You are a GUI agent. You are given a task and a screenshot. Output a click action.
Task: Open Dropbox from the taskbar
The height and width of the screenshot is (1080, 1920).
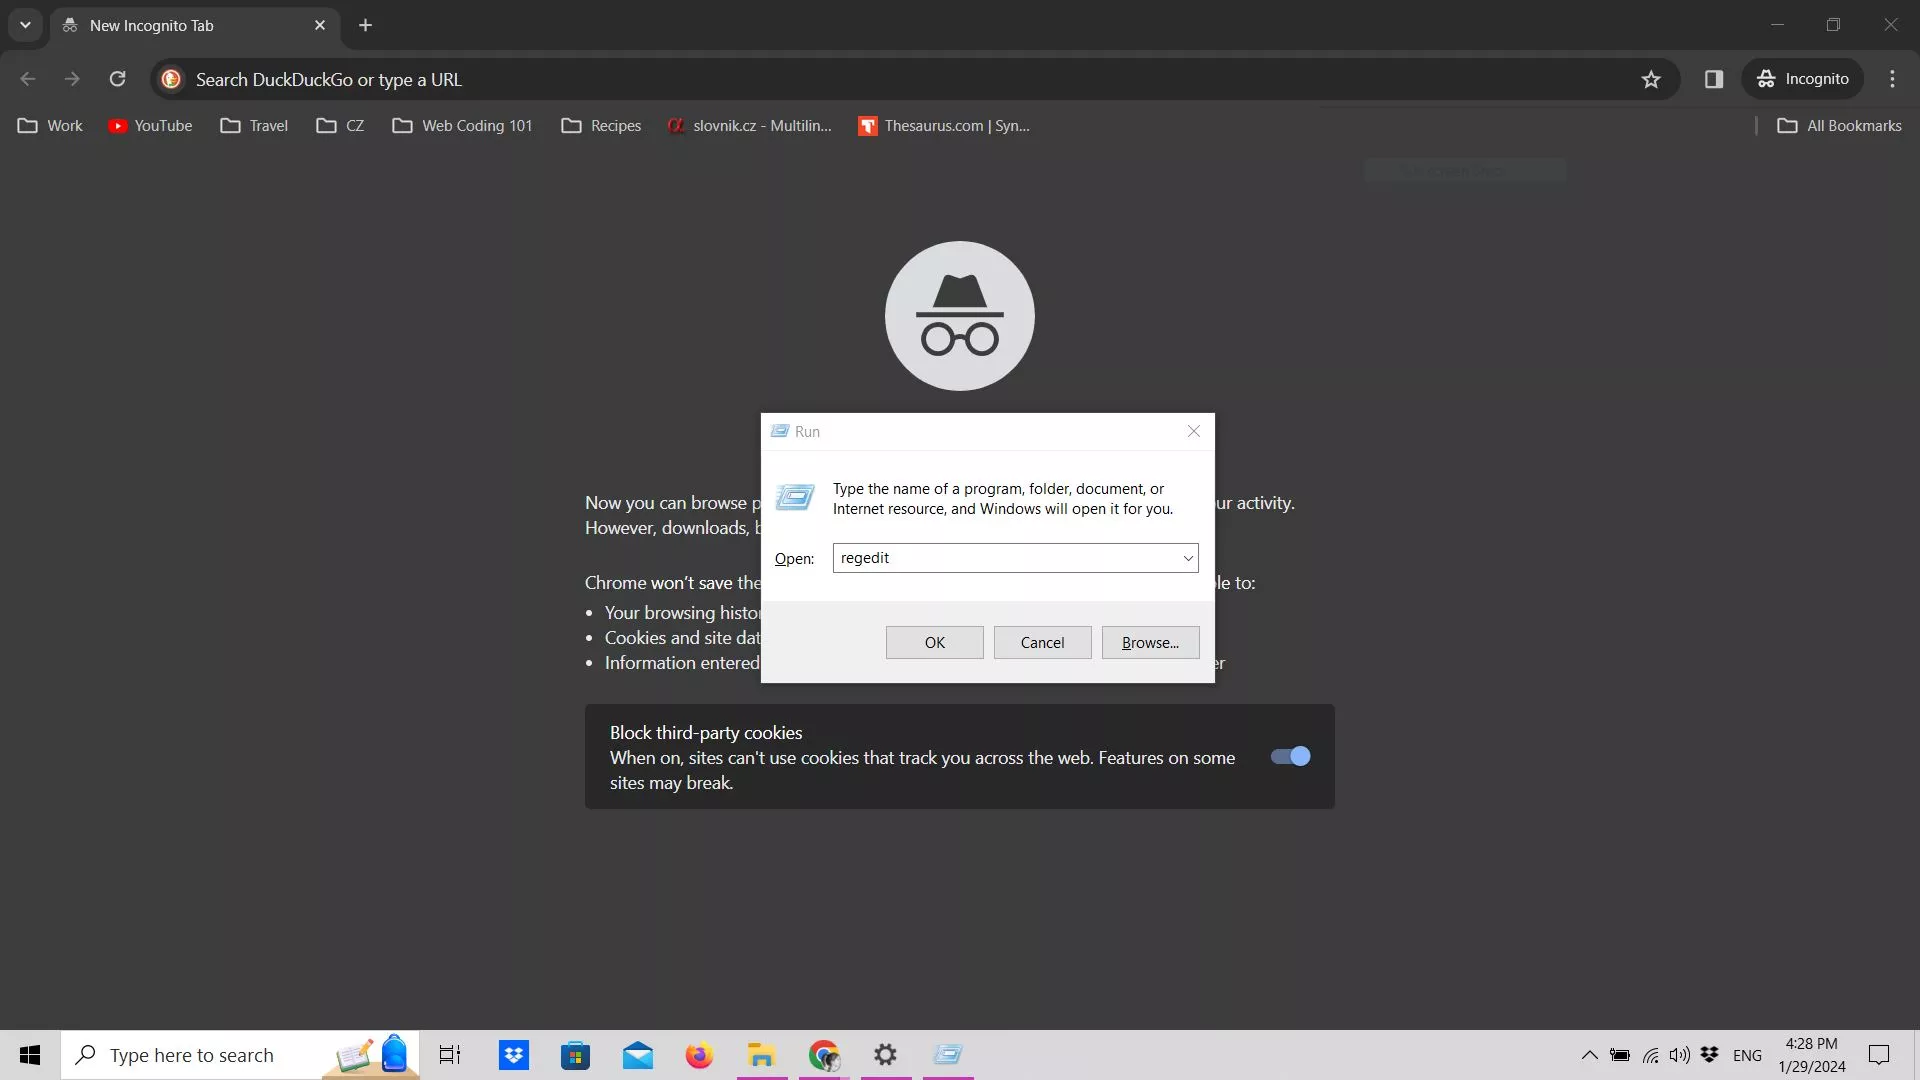pyautogui.click(x=513, y=1055)
